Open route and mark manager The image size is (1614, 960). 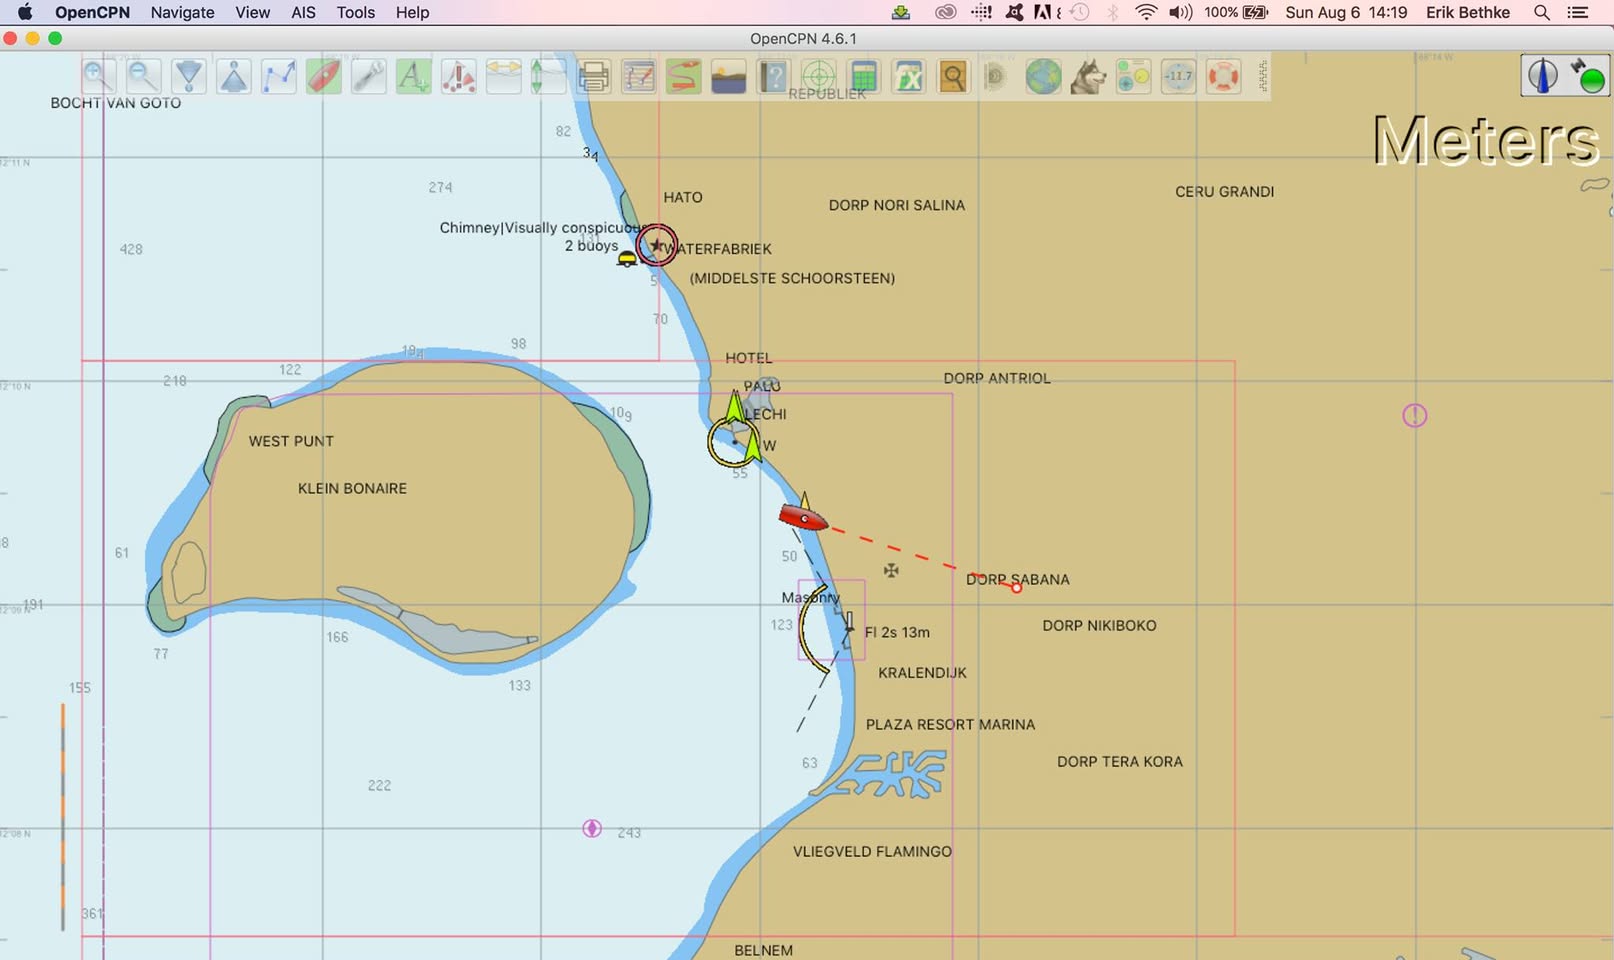coord(638,76)
